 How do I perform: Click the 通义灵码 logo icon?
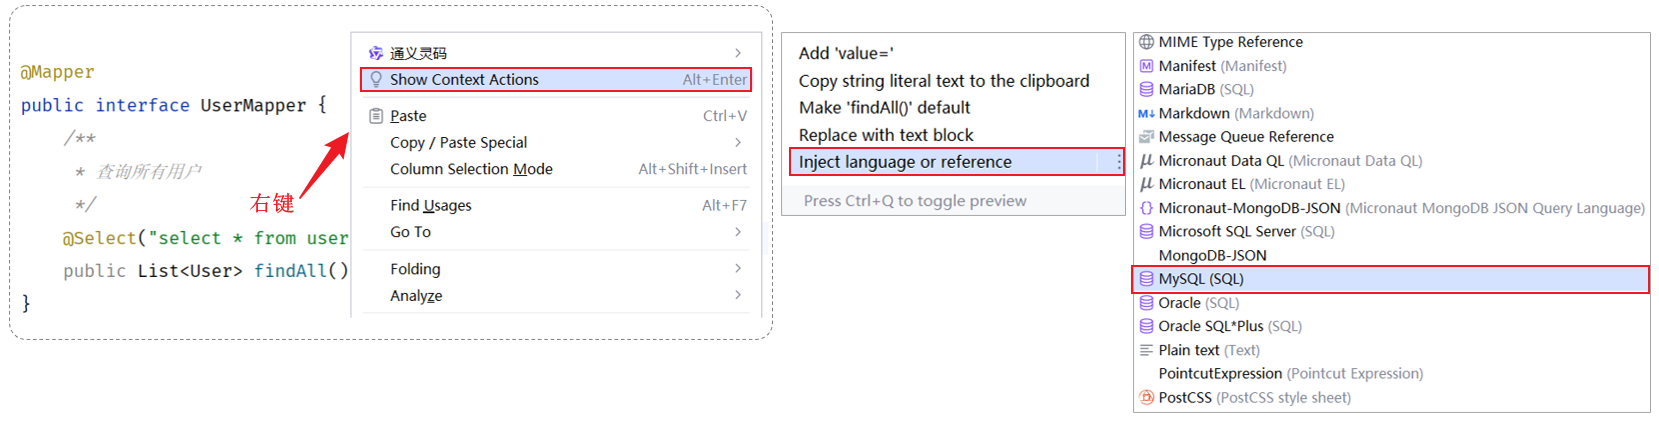pos(376,53)
